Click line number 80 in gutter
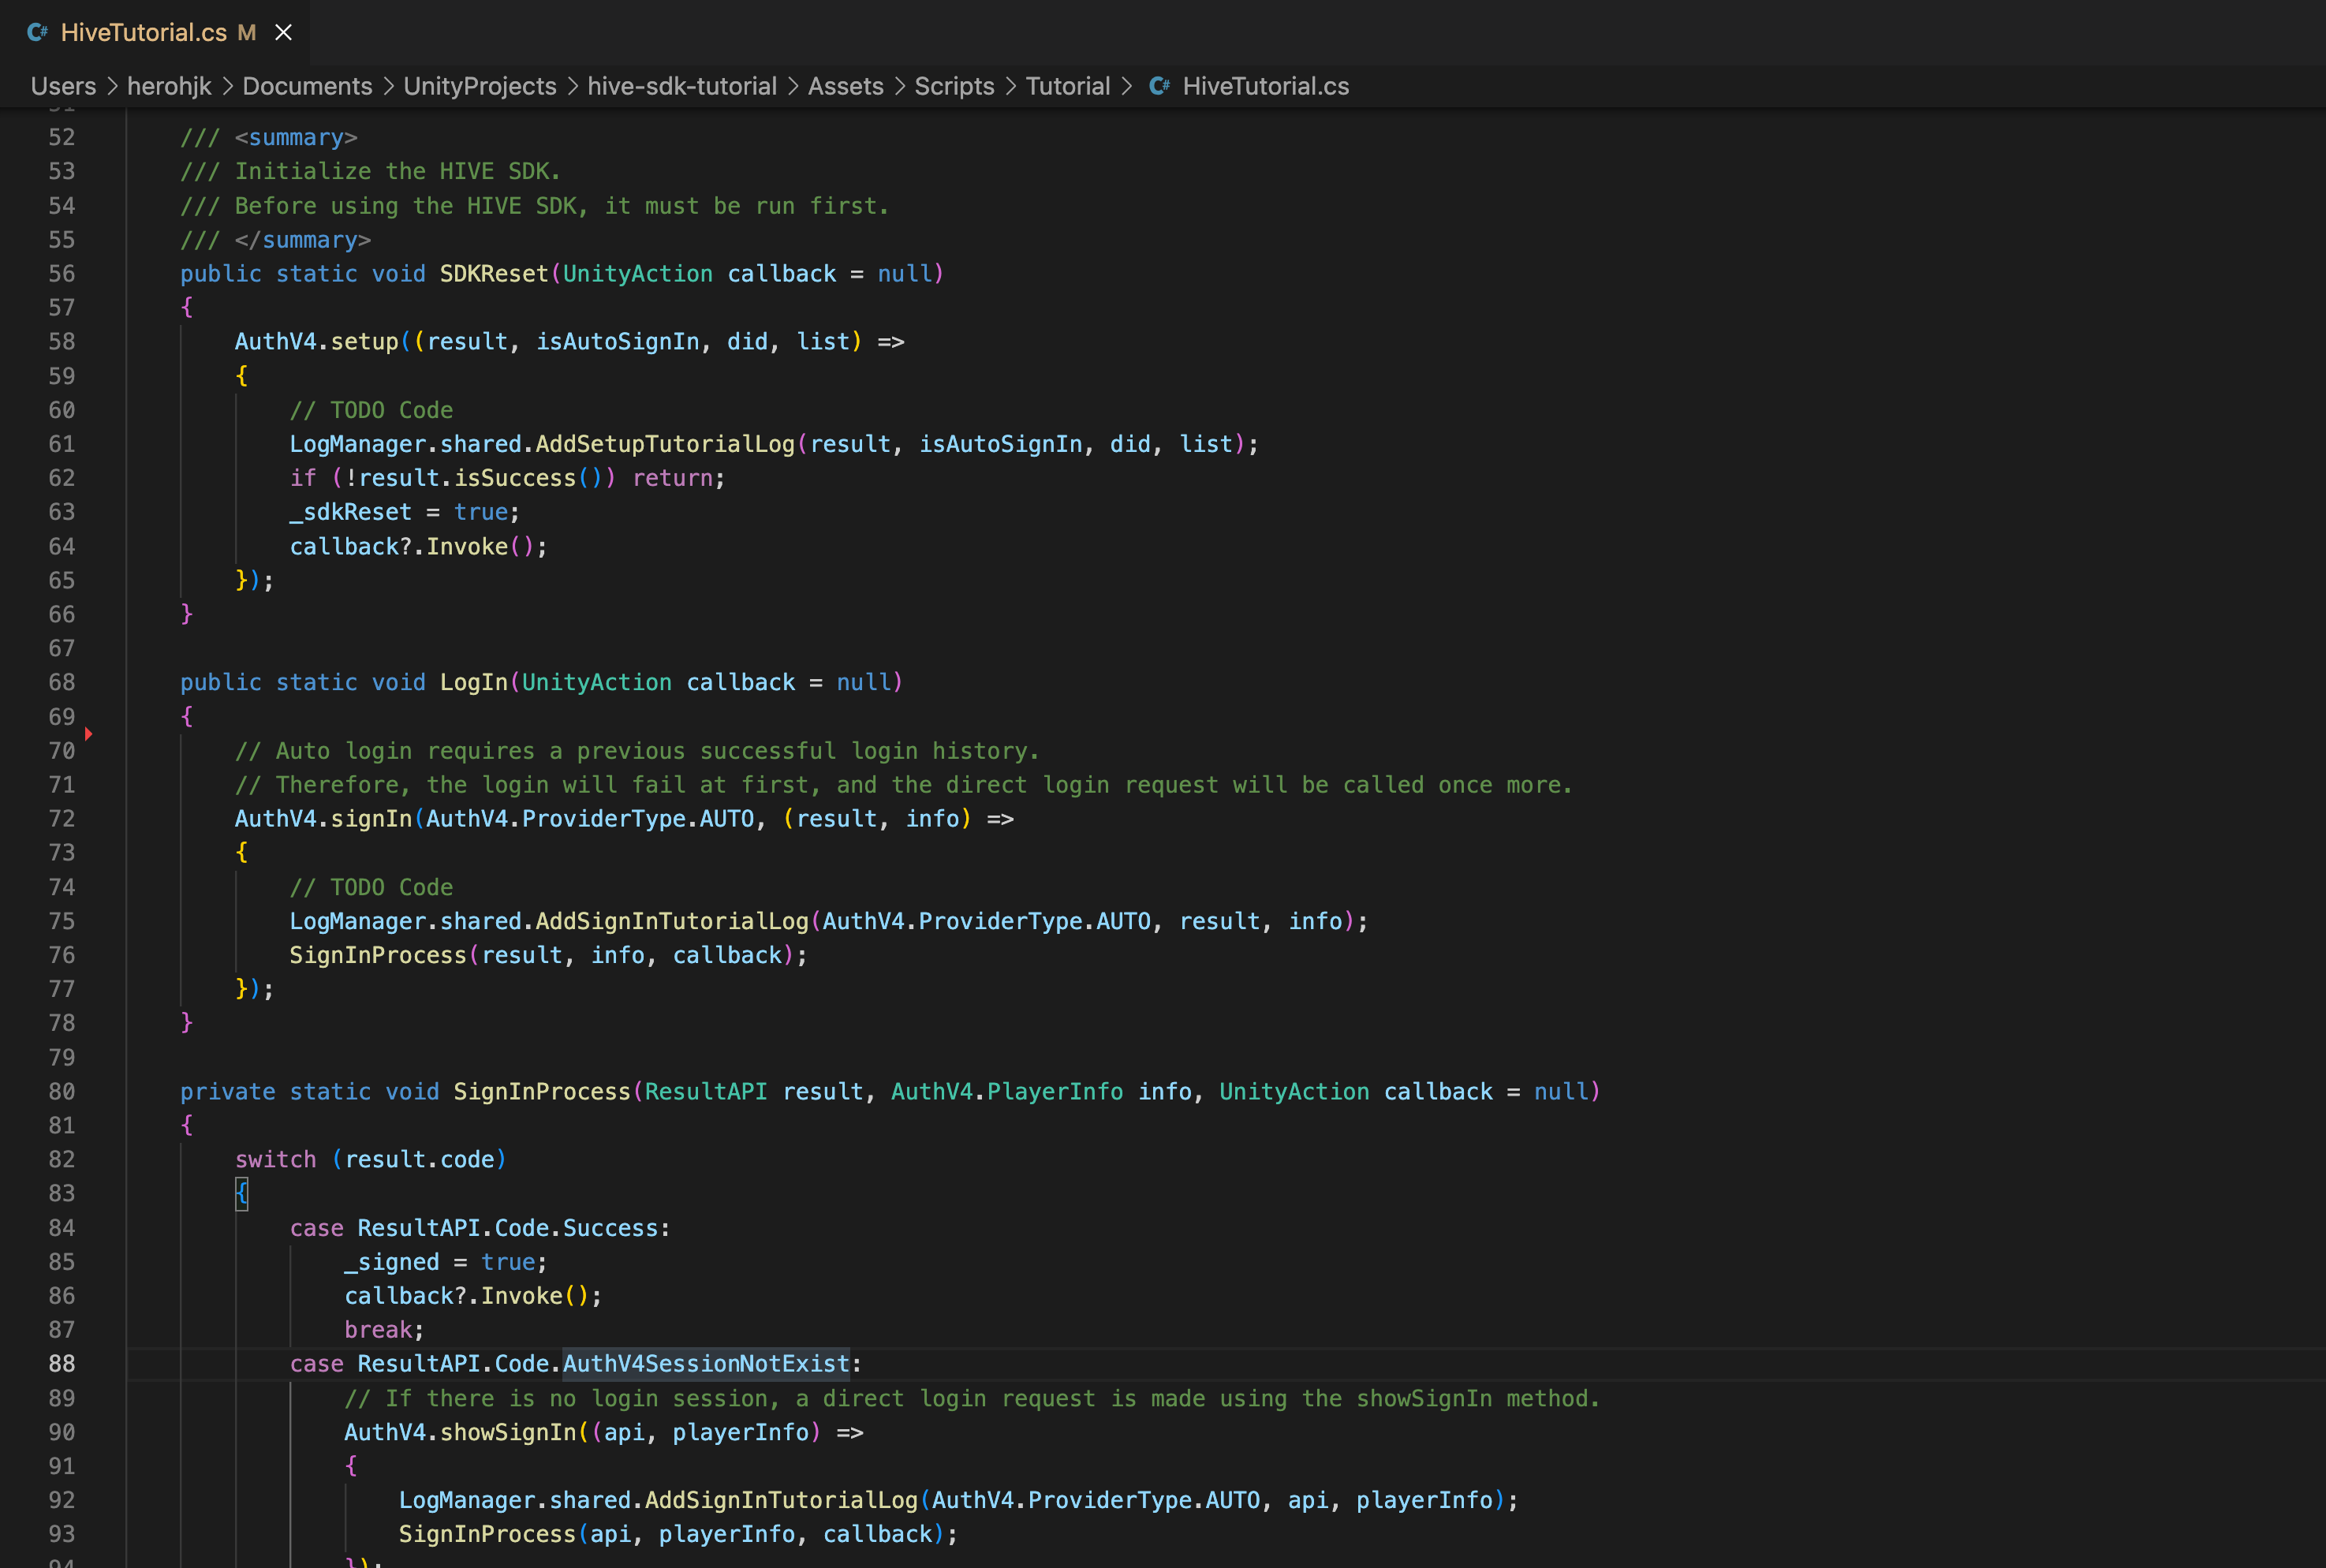Viewport: 2326px width, 1568px height. (62, 1091)
